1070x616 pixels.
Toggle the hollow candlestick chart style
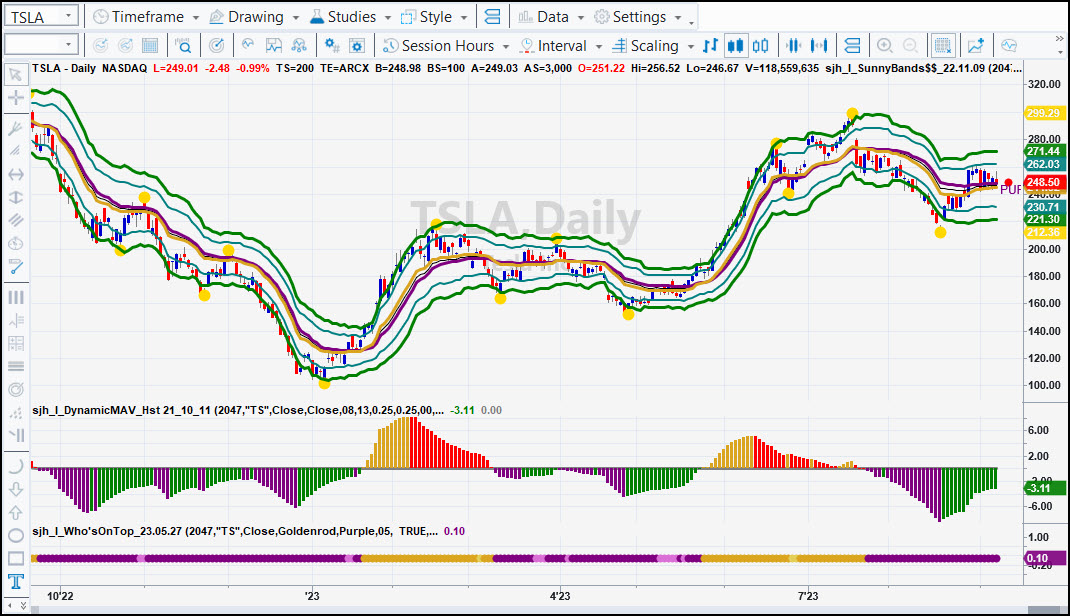(x=761, y=46)
